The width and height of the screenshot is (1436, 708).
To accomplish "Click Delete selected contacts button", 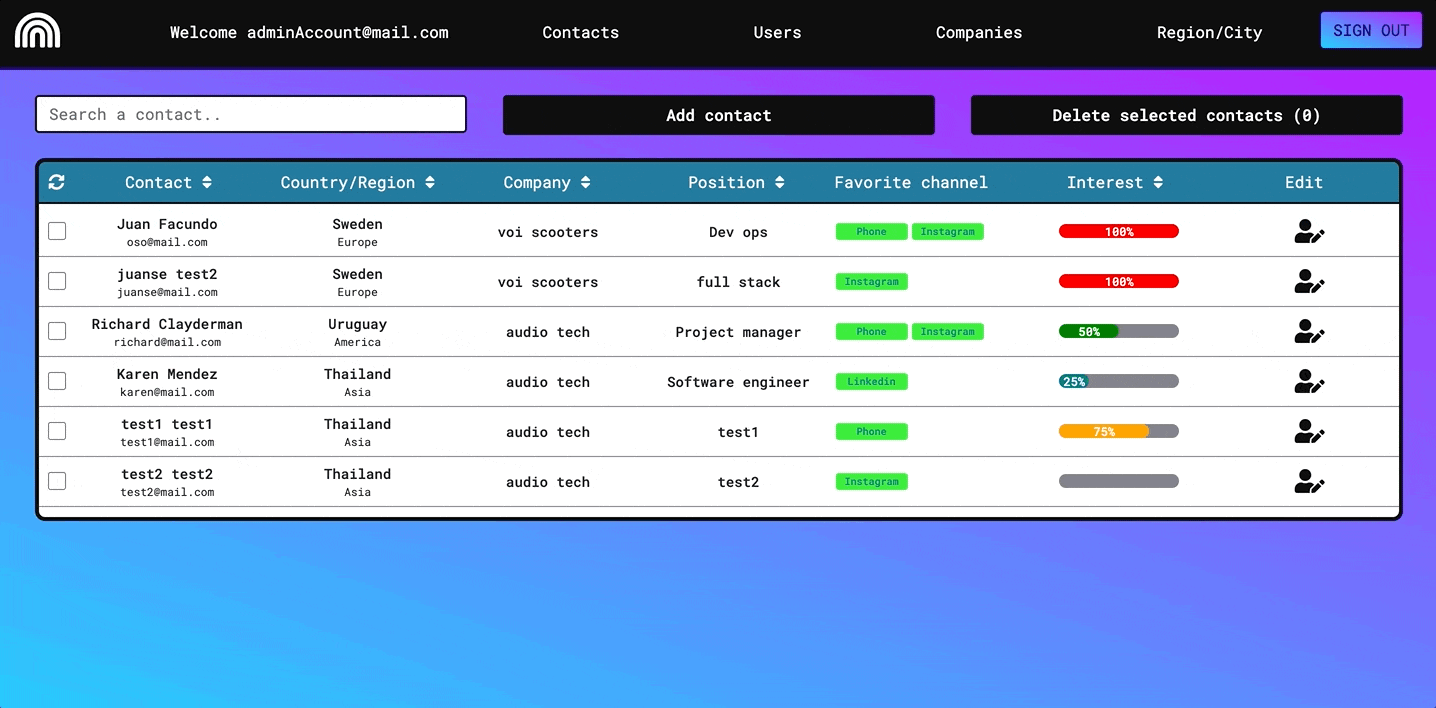I will point(1186,115).
